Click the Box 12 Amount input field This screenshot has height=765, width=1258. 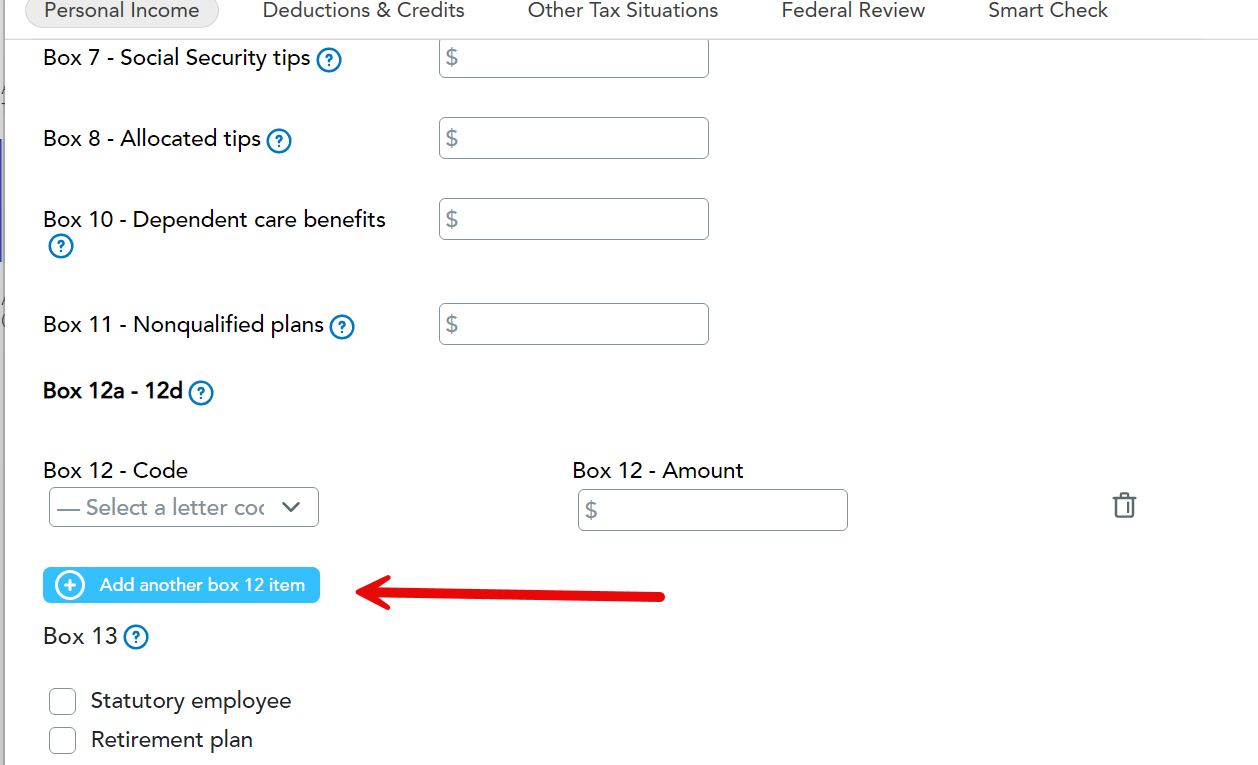coord(713,510)
